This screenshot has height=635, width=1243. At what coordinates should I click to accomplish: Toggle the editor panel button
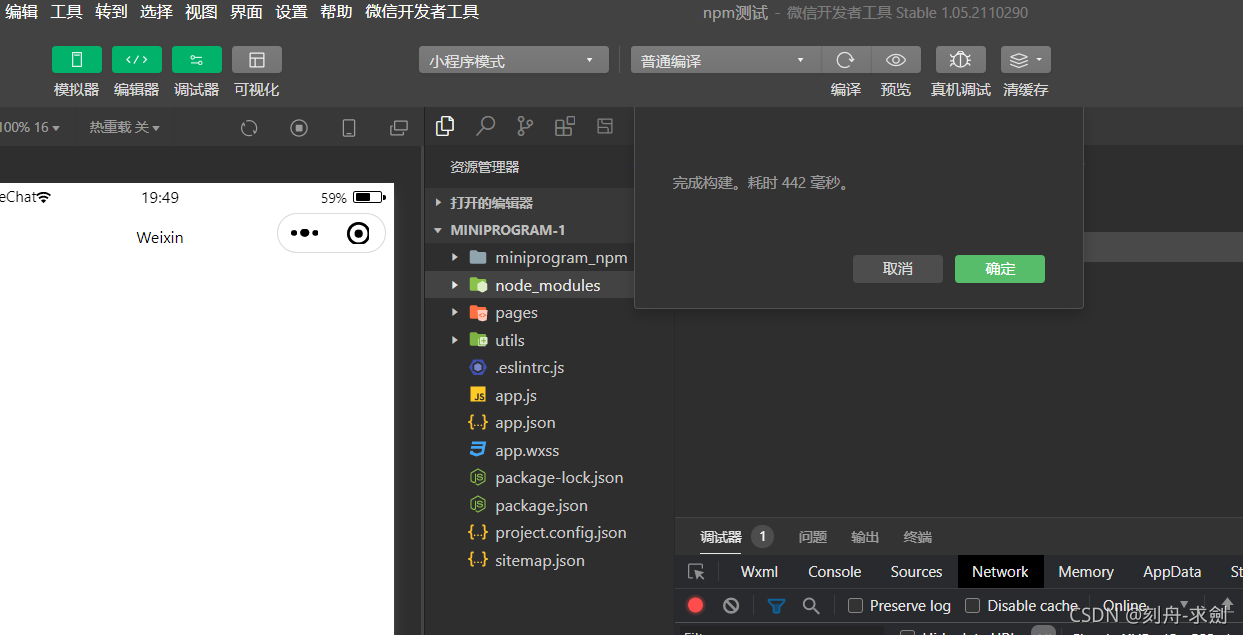pos(137,59)
